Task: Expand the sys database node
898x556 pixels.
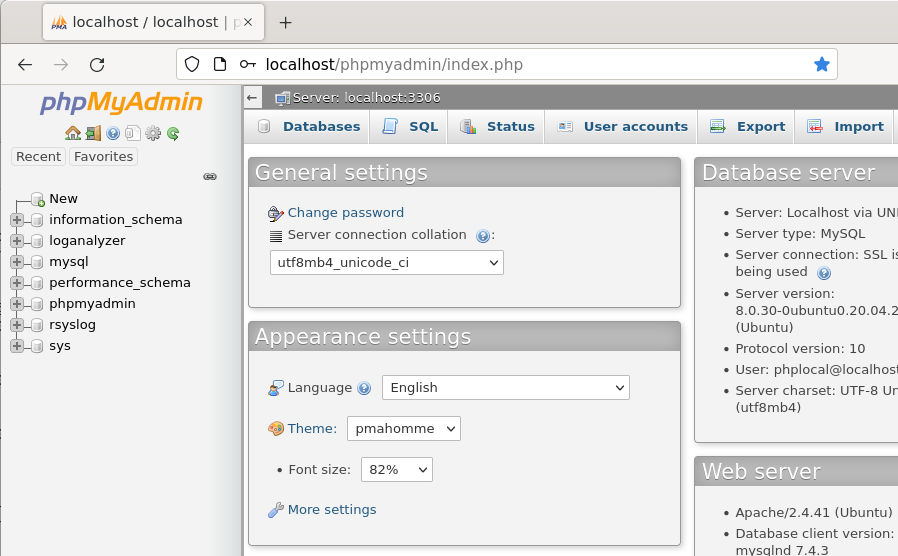Action: tap(17, 346)
